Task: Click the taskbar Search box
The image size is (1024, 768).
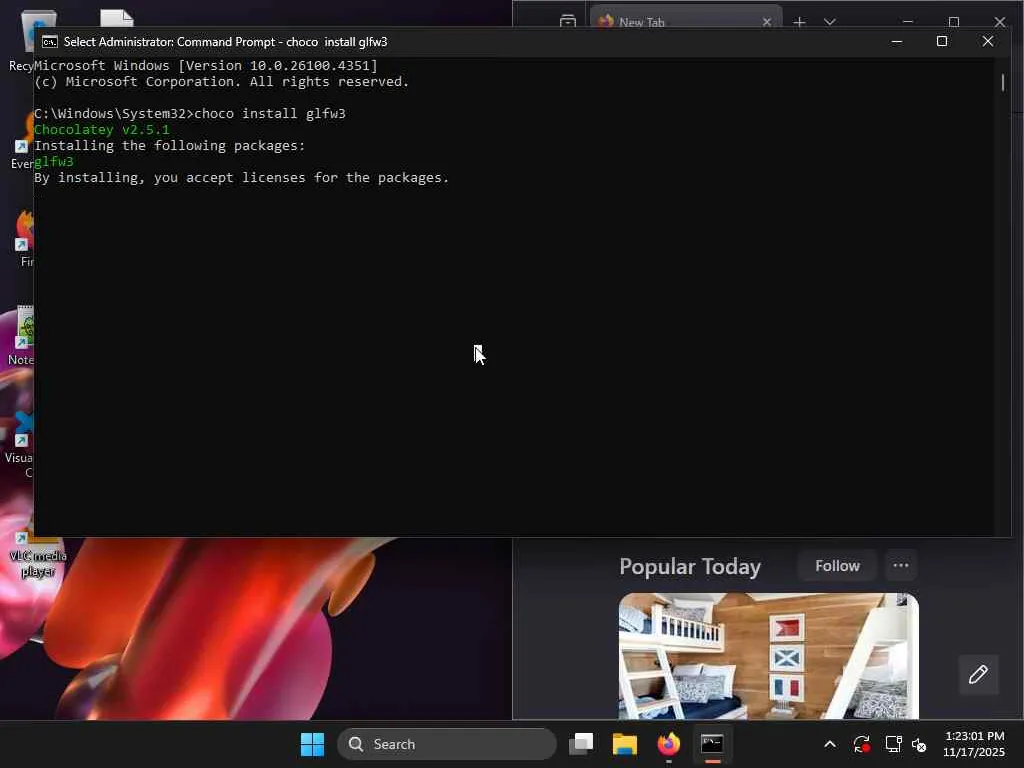Action: click(x=447, y=744)
